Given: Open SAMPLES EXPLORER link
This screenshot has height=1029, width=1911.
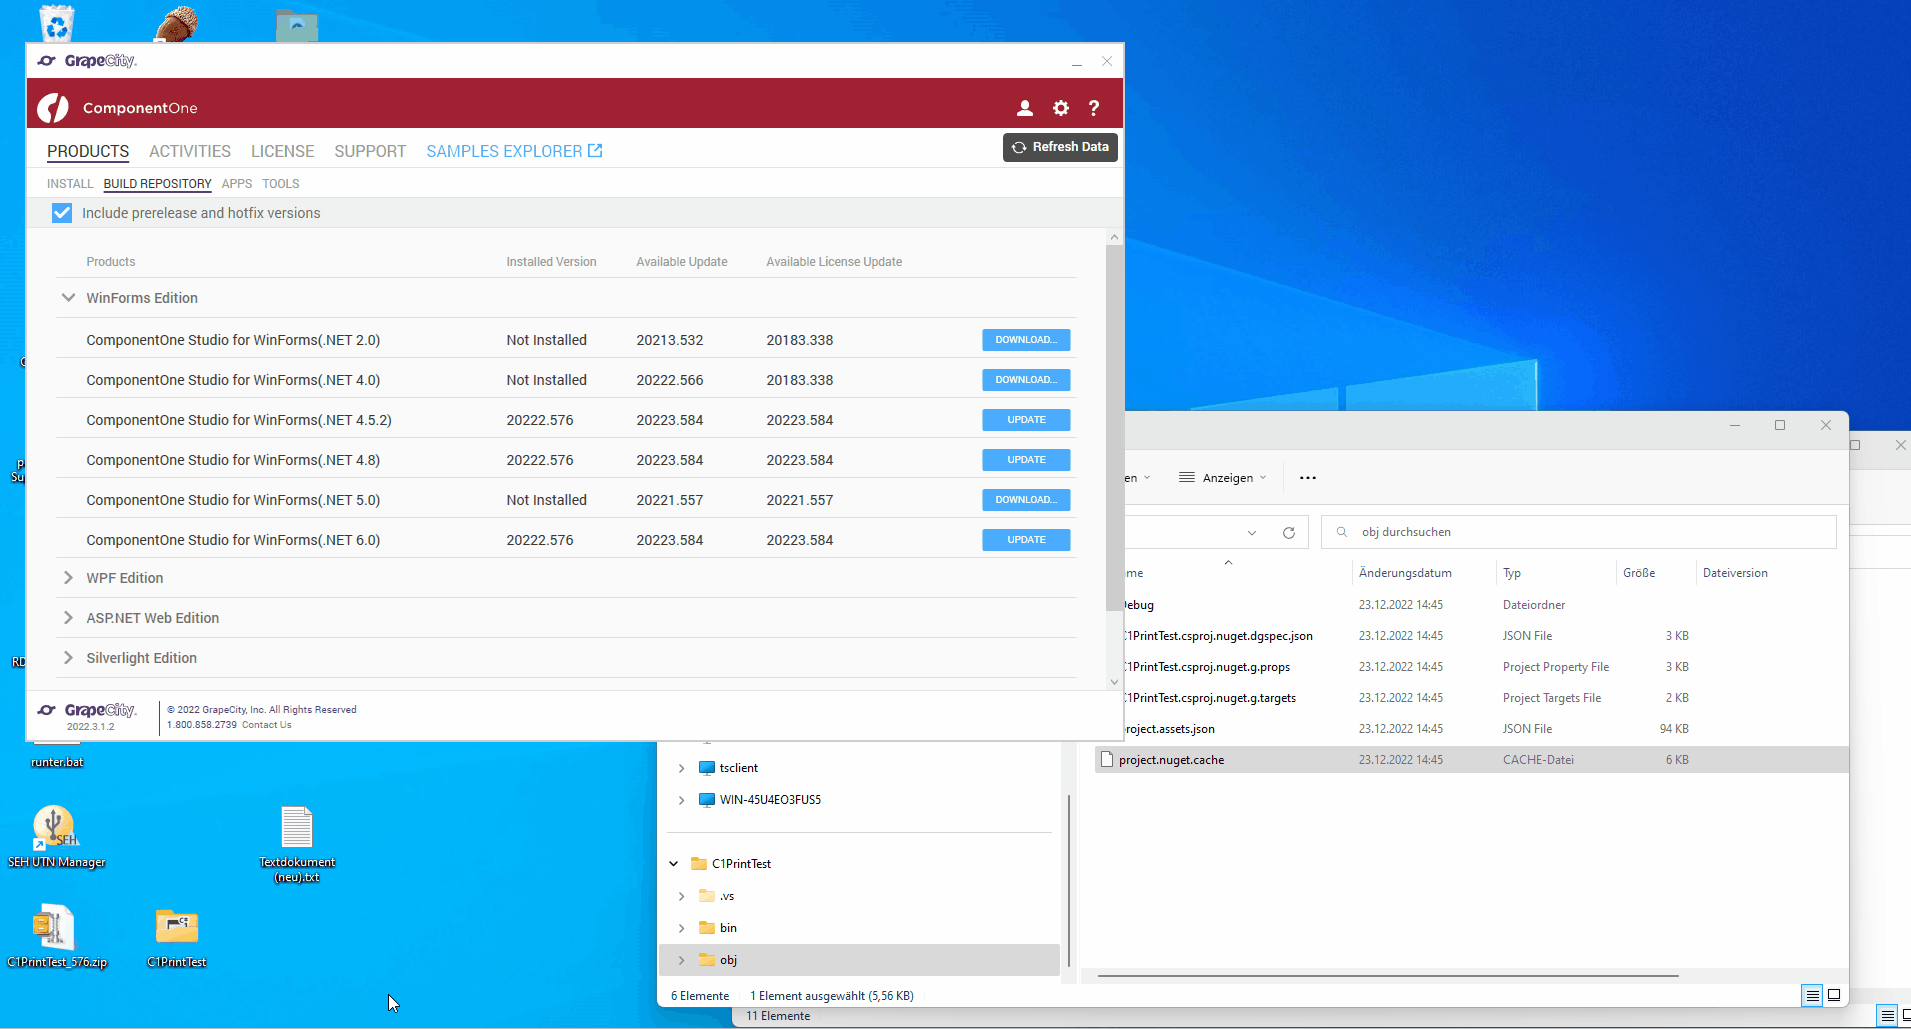Looking at the screenshot, I should (x=514, y=151).
